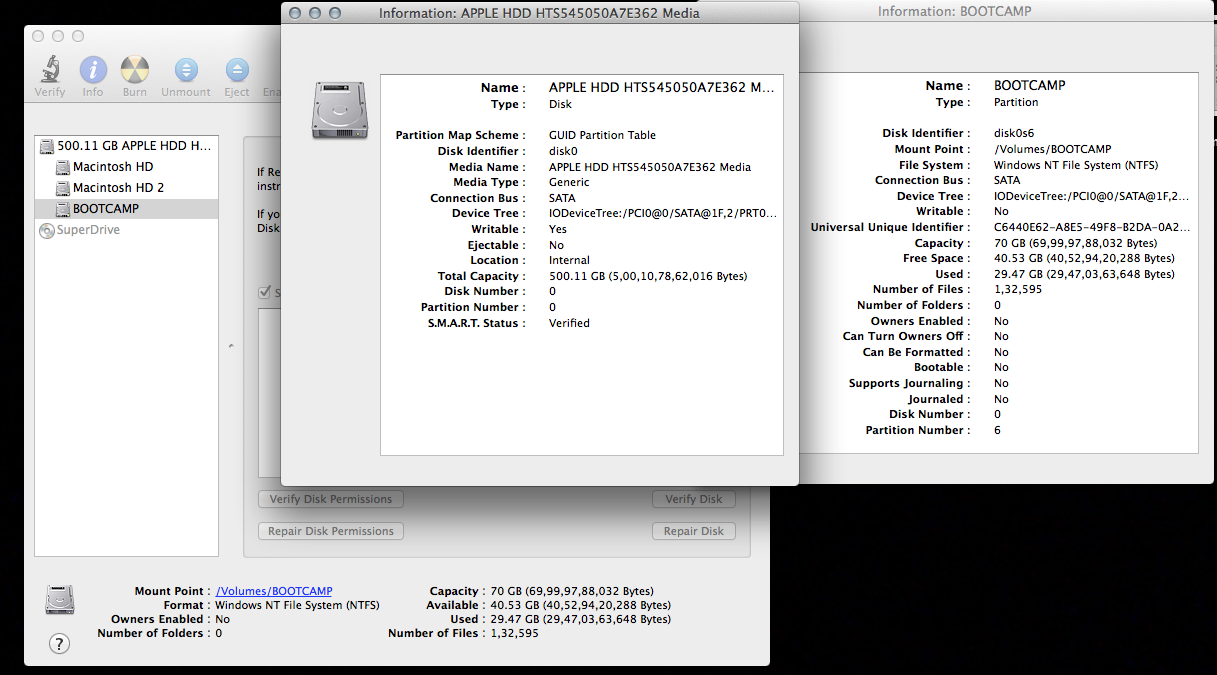1217x675 pixels.
Task: Click the 'Partition' type value in BOOTCAMP window
Action: [x=1016, y=102]
